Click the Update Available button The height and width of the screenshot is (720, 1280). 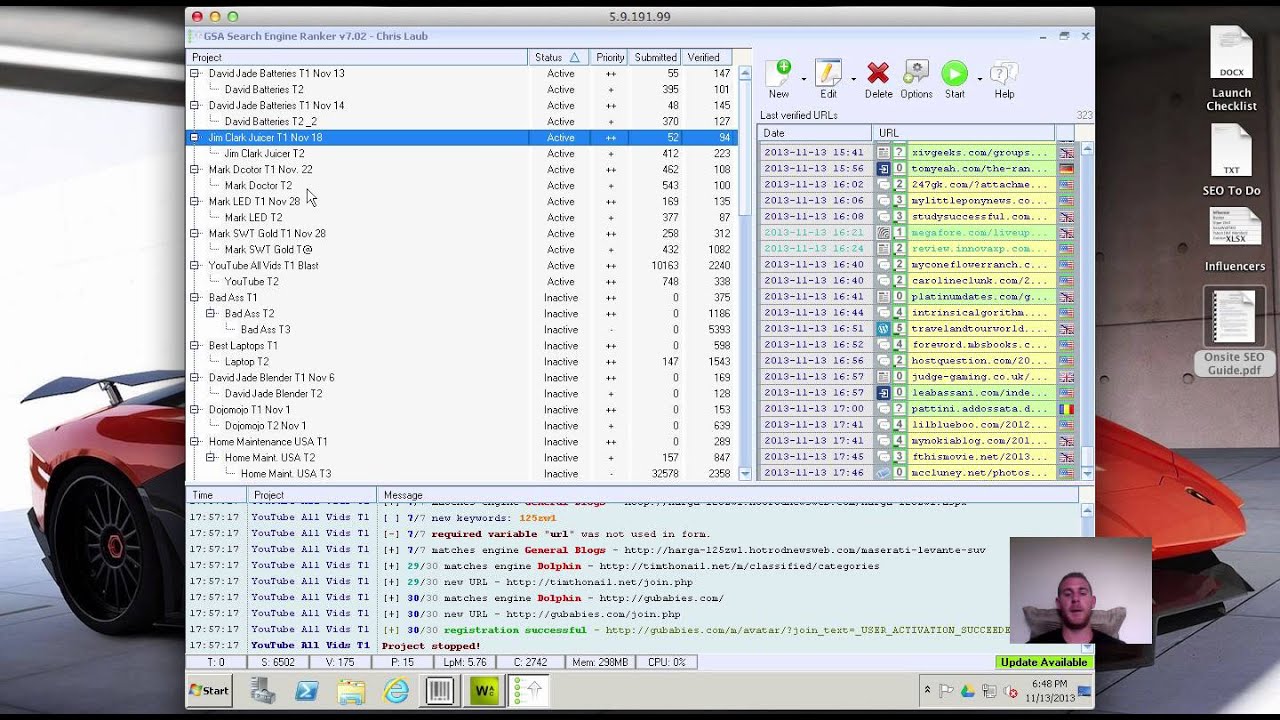coord(1044,662)
